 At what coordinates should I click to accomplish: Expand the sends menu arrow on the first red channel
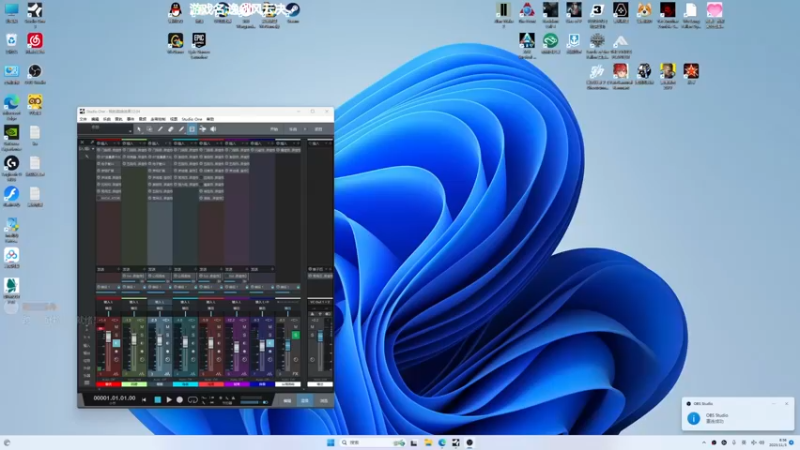tap(118, 269)
